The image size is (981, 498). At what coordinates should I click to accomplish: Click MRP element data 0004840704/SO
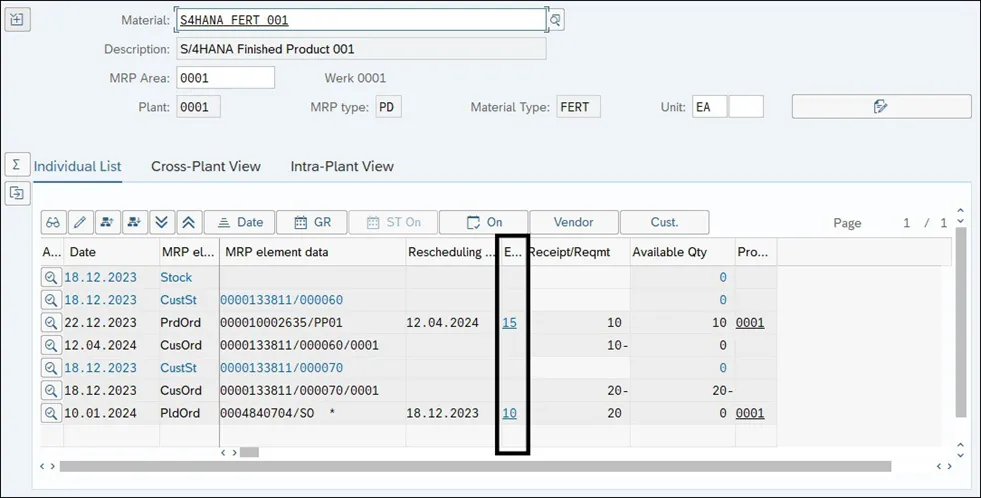(267, 413)
